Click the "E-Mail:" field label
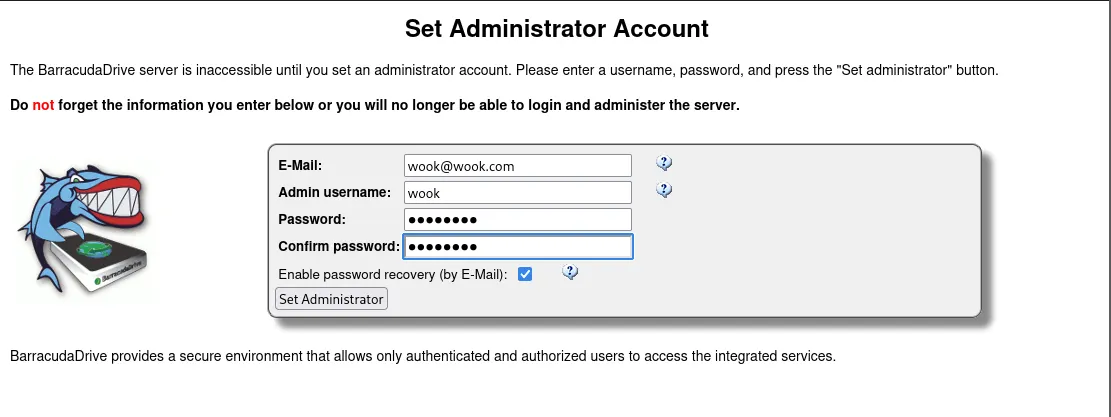This screenshot has width=1111, height=417. pyautogui.click(x=307, y=166)
